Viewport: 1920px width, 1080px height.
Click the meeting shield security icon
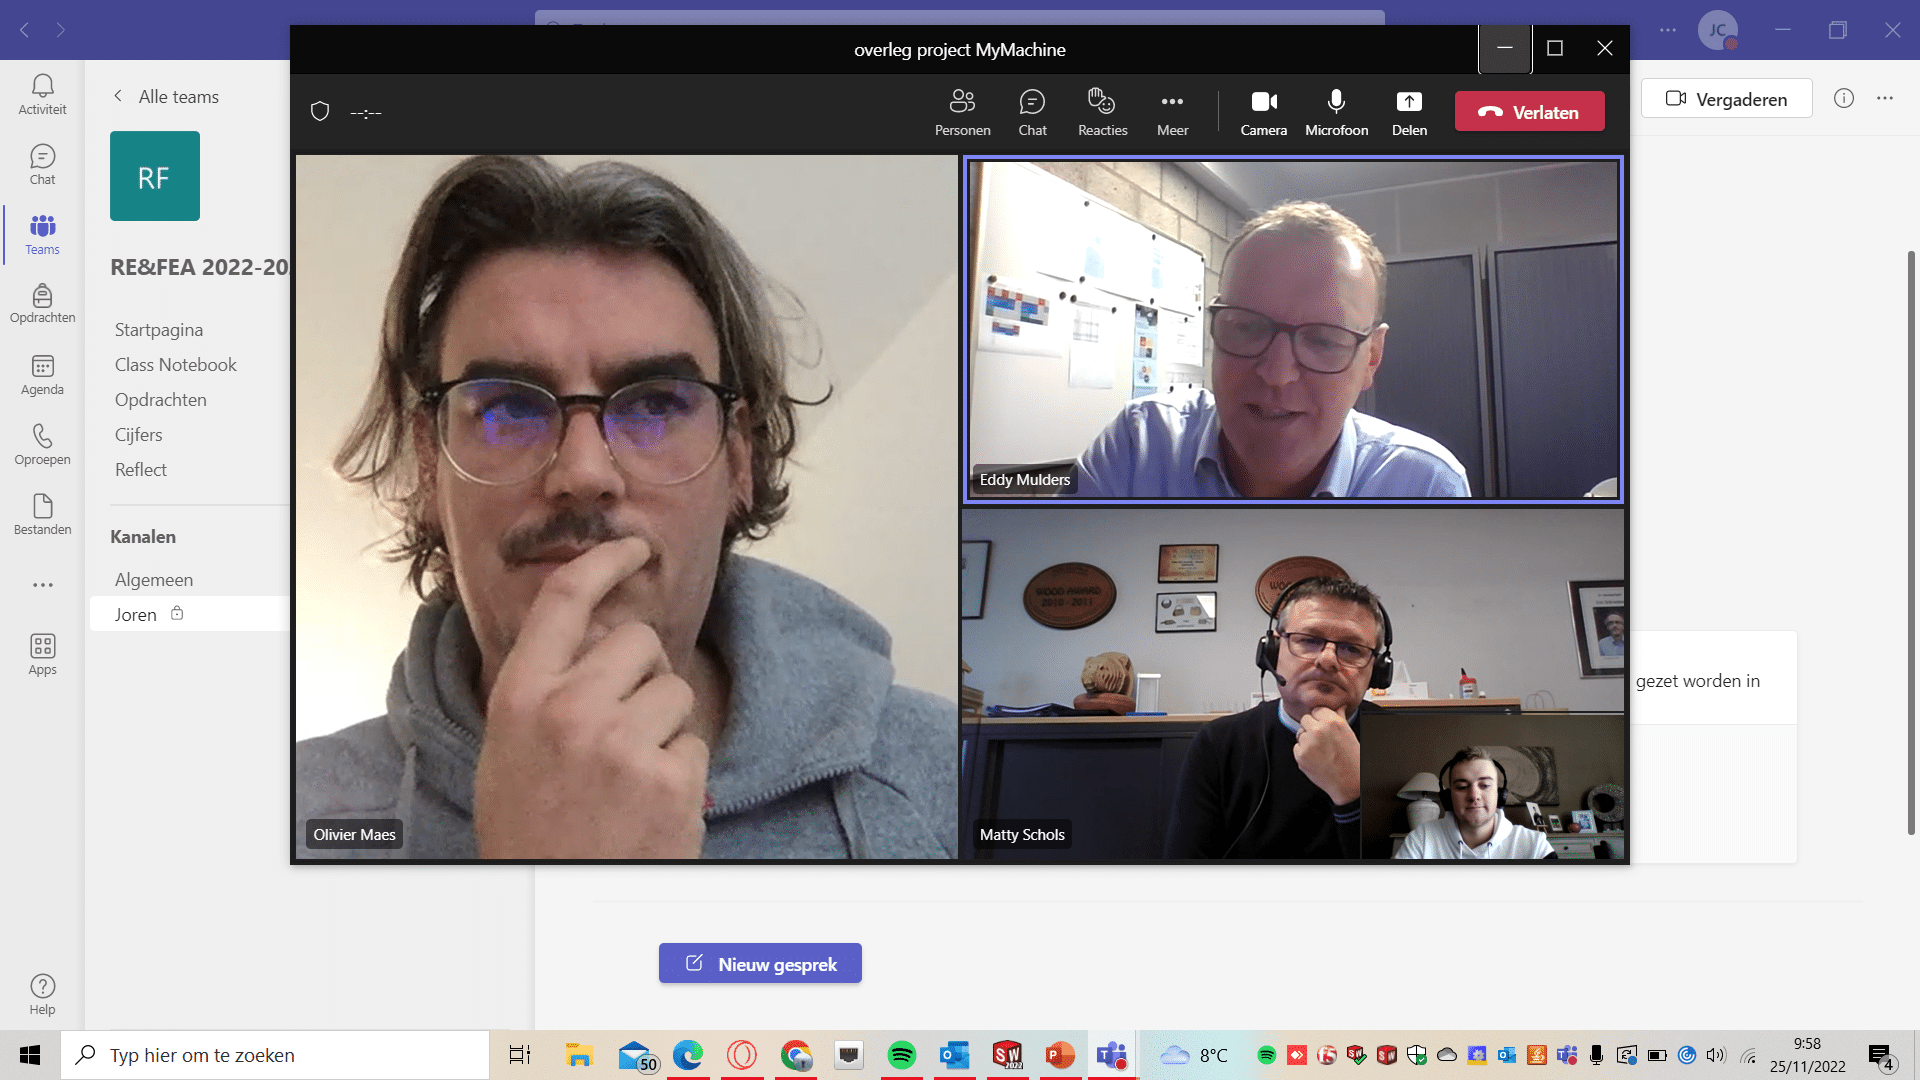tap(320, 111)
